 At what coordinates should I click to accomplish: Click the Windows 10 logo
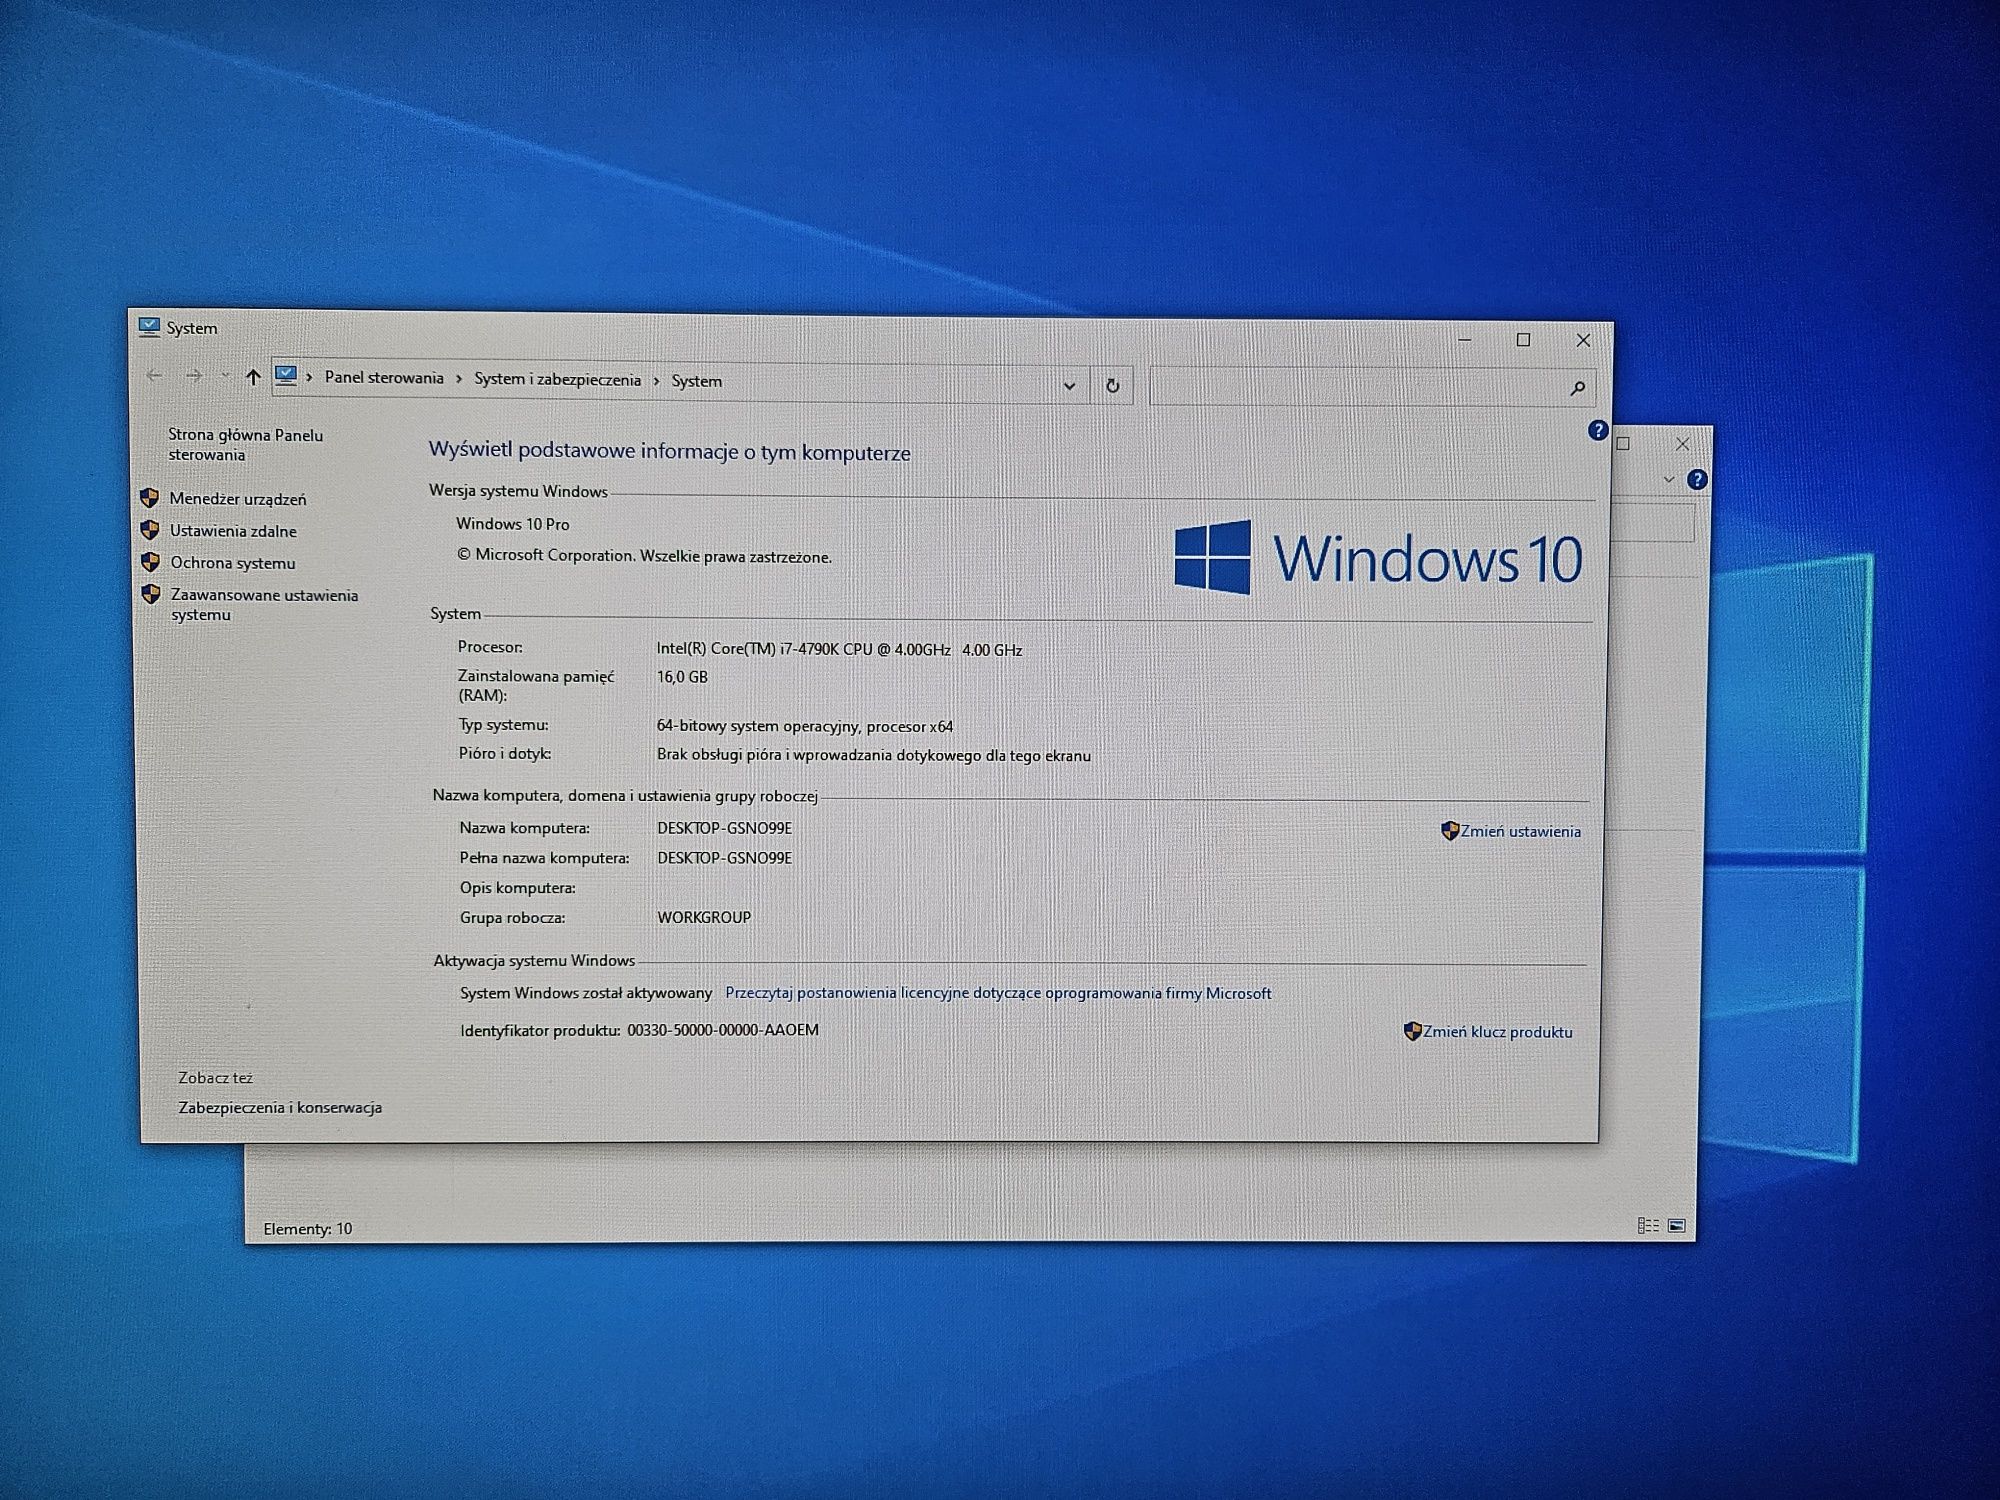1378,557
